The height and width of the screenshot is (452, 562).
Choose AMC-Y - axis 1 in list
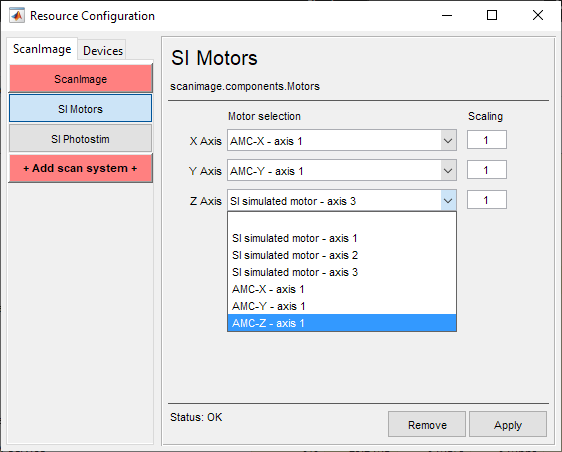point(342,306)
